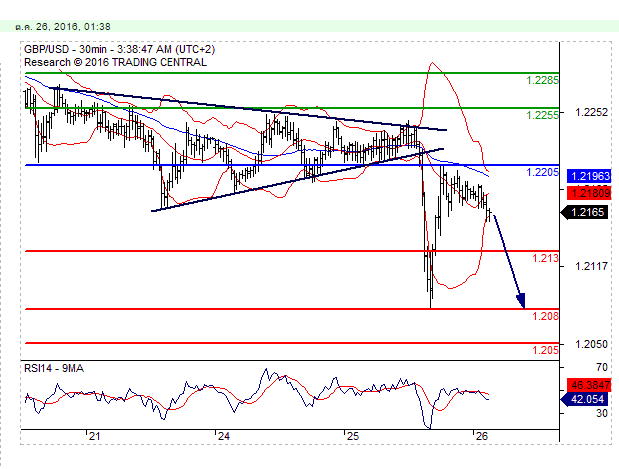Screen dimensions: 619x469
Task: Click the red support label 1.208
Action: [x=546, y=316]
